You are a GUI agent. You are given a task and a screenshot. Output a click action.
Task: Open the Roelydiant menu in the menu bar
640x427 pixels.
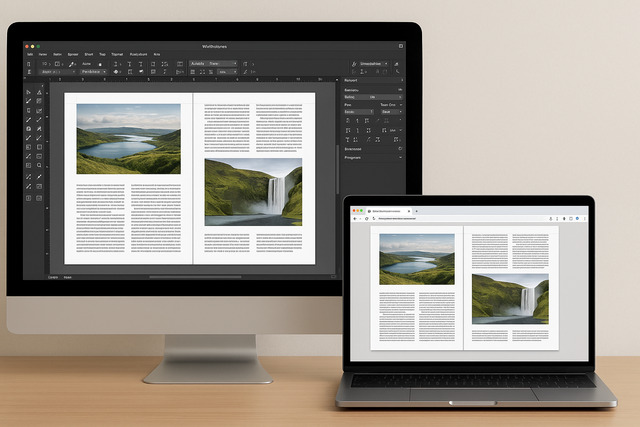138,54
